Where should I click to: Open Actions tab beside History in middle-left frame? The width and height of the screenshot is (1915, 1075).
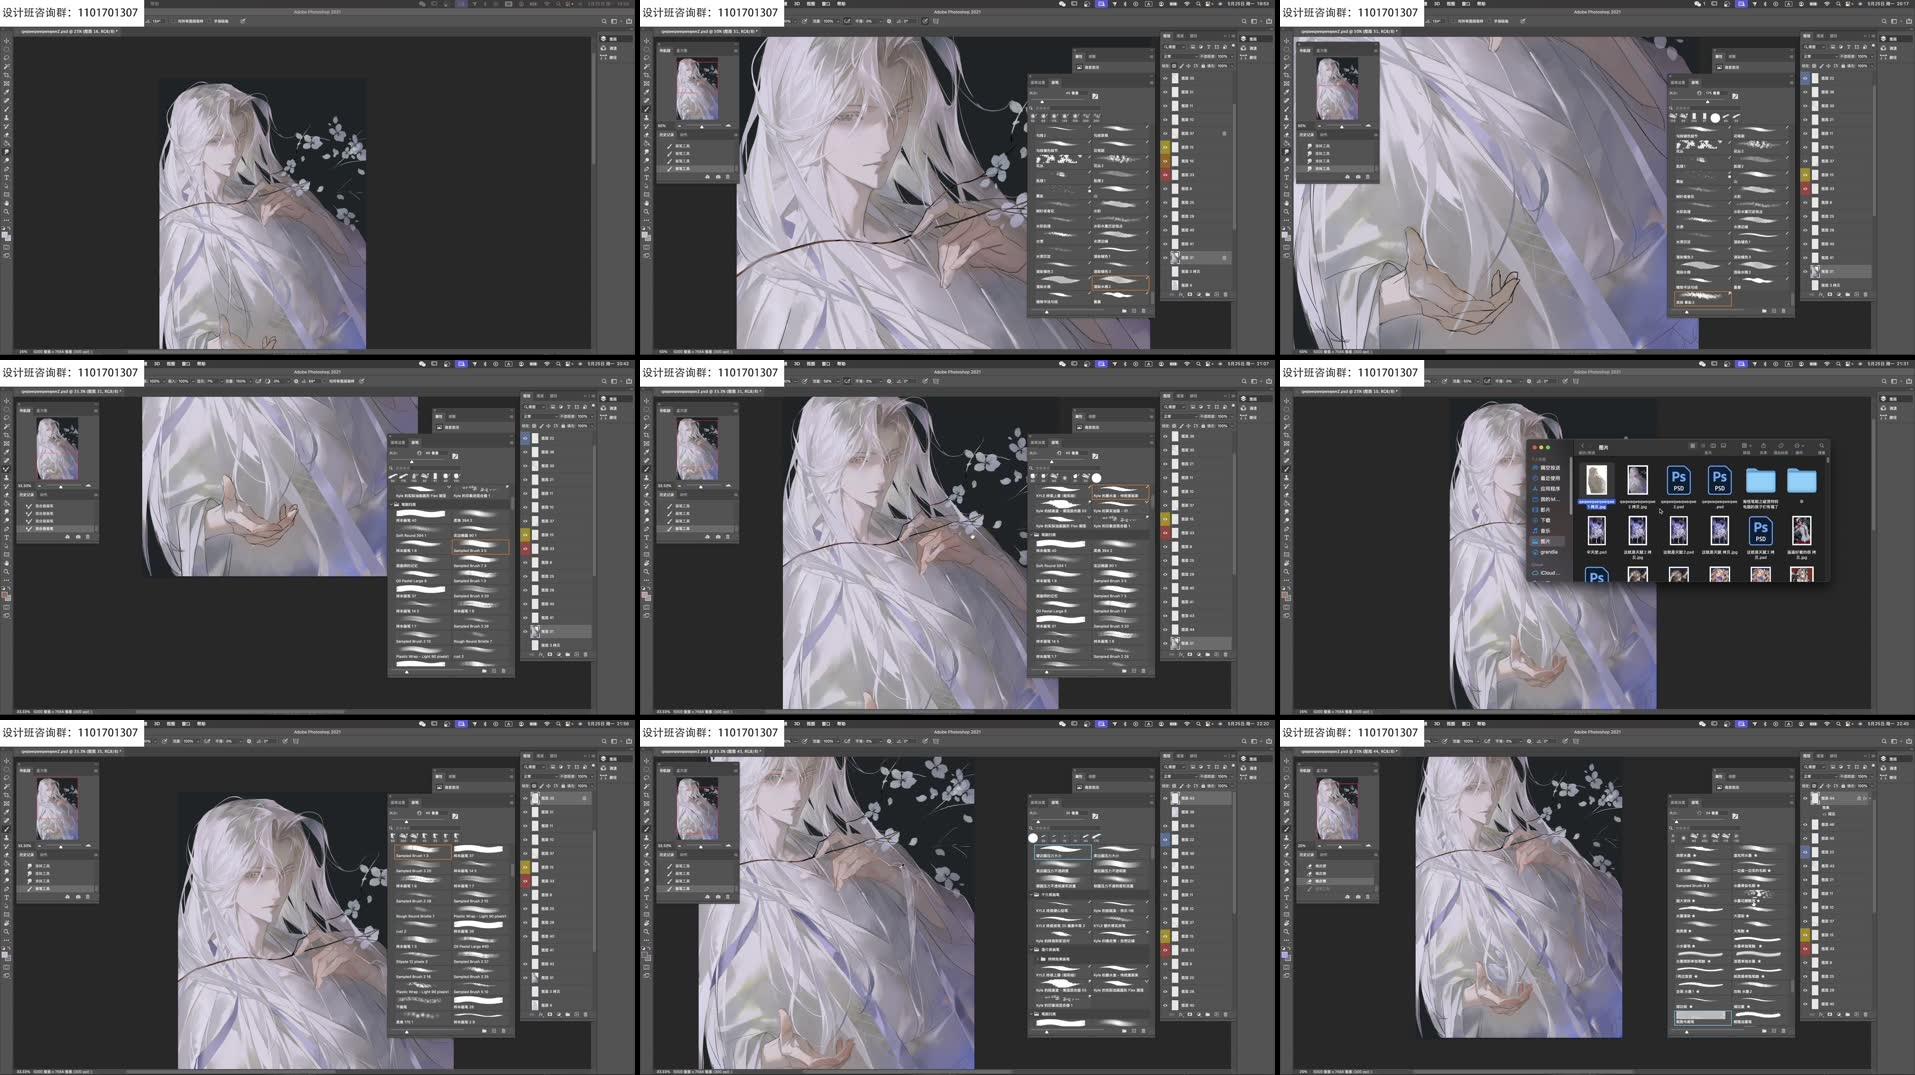(43, 494)
